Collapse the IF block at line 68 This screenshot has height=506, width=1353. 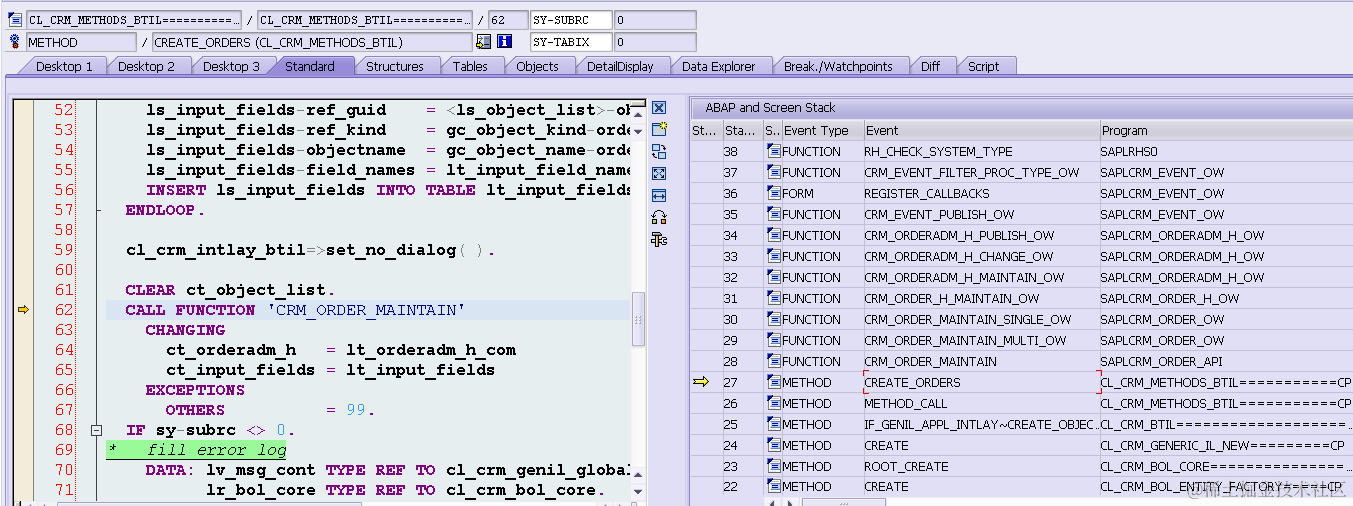96,430
